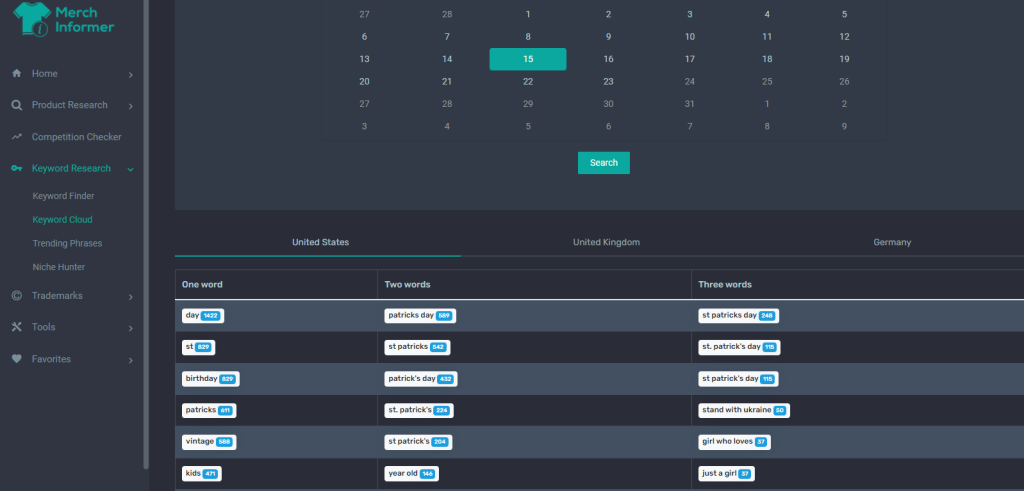Viewport: 1024px width, 491px height.
Task: Open the Niche Hunter page
Action: click(59, 267)
